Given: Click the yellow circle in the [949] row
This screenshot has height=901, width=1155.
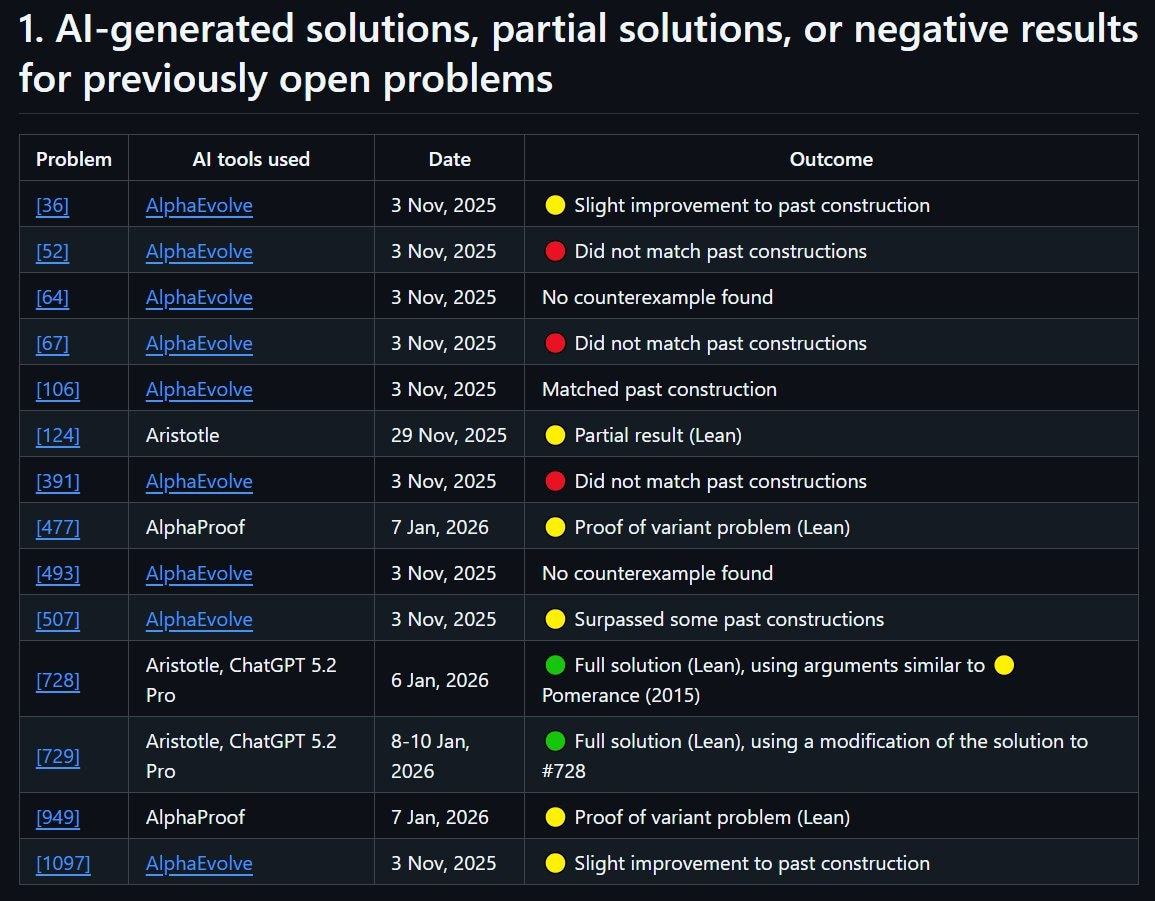Looking at the screenshot, I should [x=555, y=818].
